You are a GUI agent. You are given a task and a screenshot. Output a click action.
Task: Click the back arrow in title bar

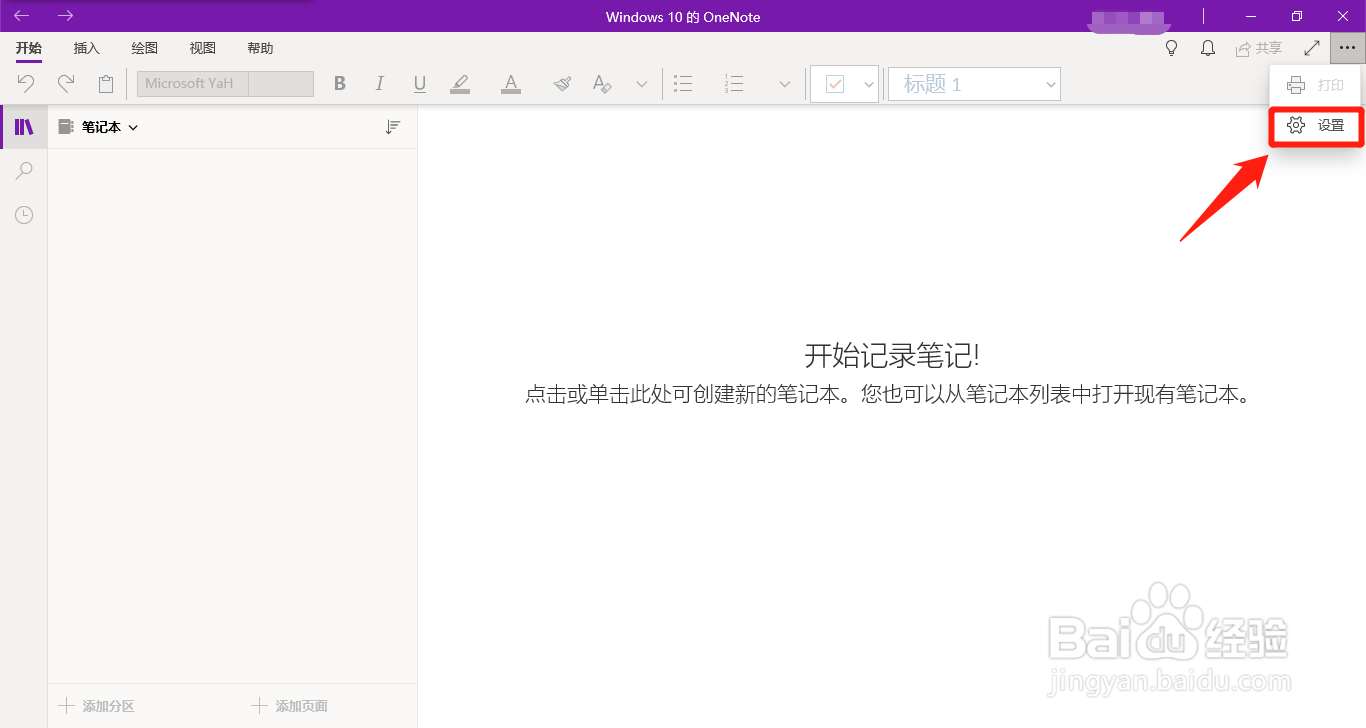pyautogui.click(x=21, y=16)
